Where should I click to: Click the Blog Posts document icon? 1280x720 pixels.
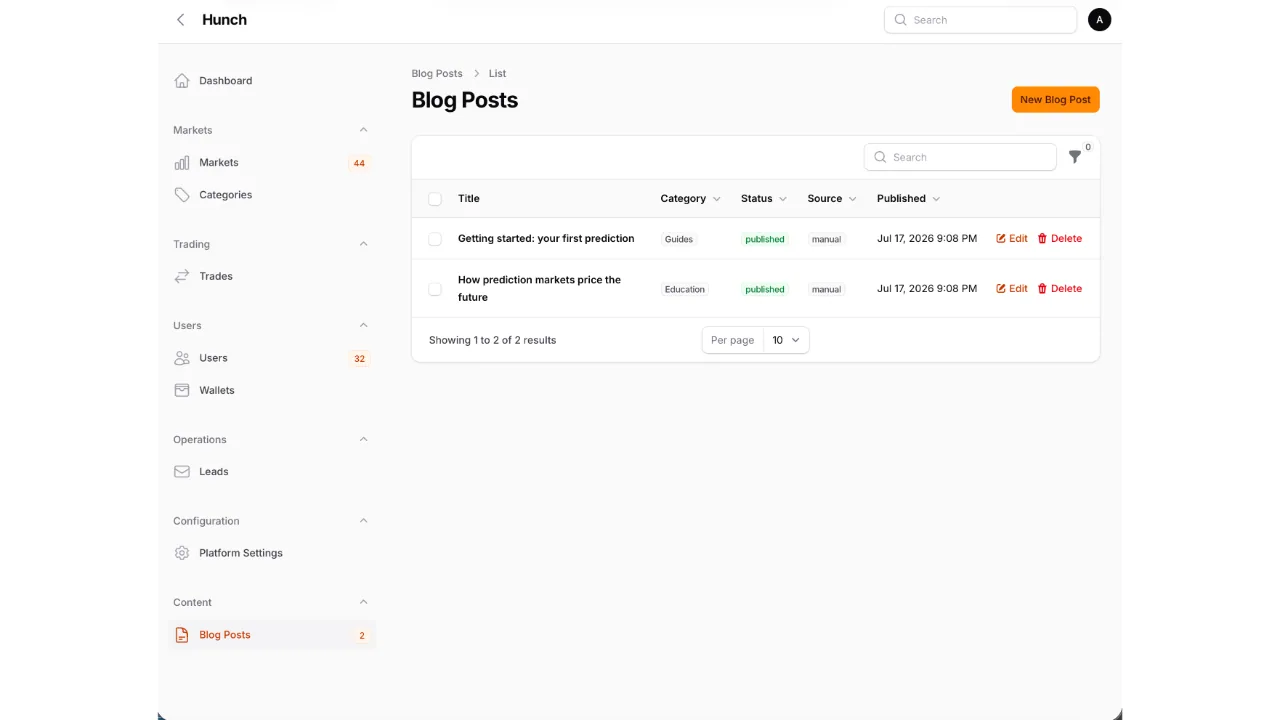(182, 635)
